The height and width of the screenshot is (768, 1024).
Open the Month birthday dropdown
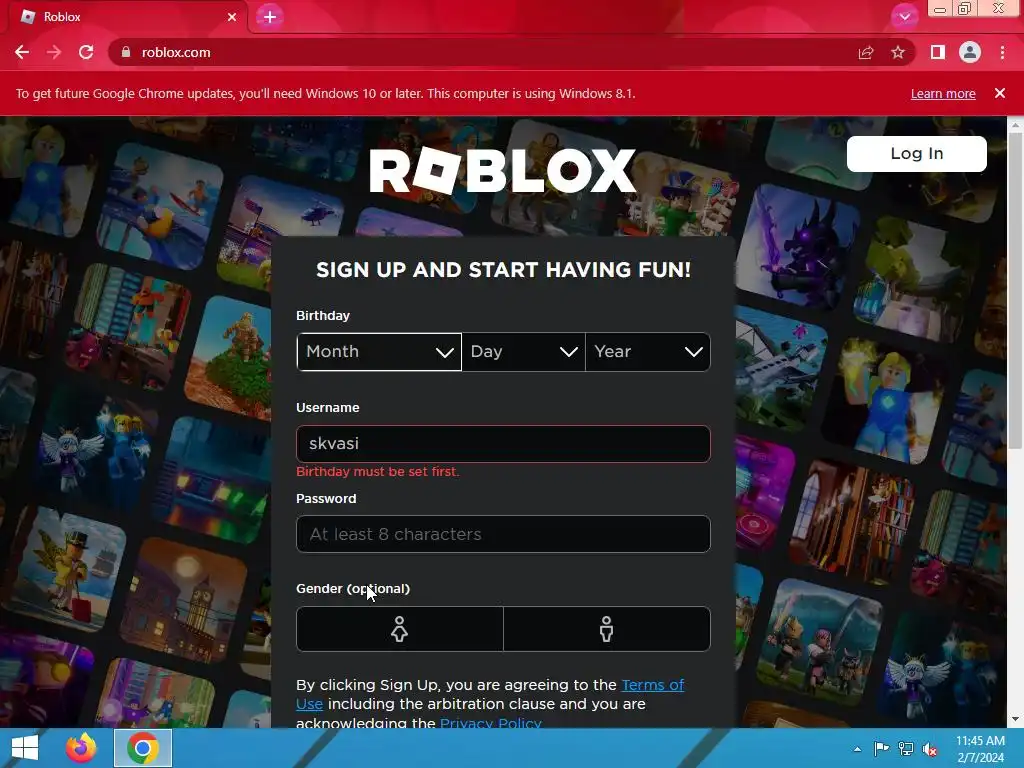pyautogui.click(x=379, y=352)
